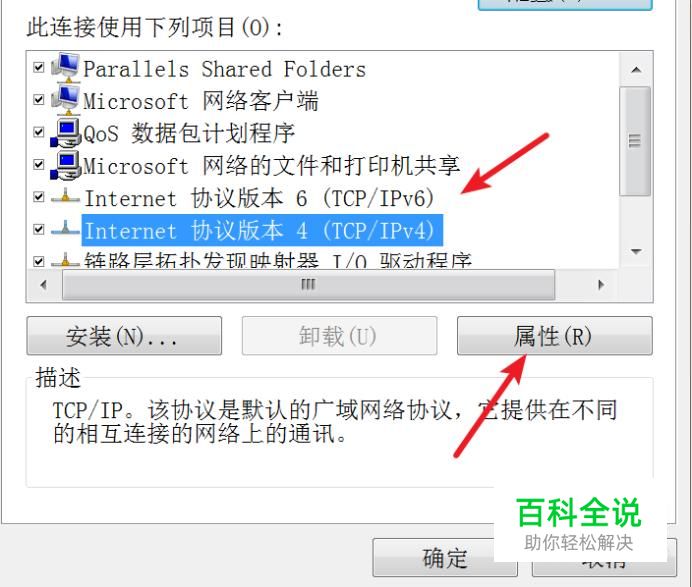Toggle the QoS 数据包计划程序 checkbox
The image size is (692, 587).
pyautogui.click(x=39, y=132)
